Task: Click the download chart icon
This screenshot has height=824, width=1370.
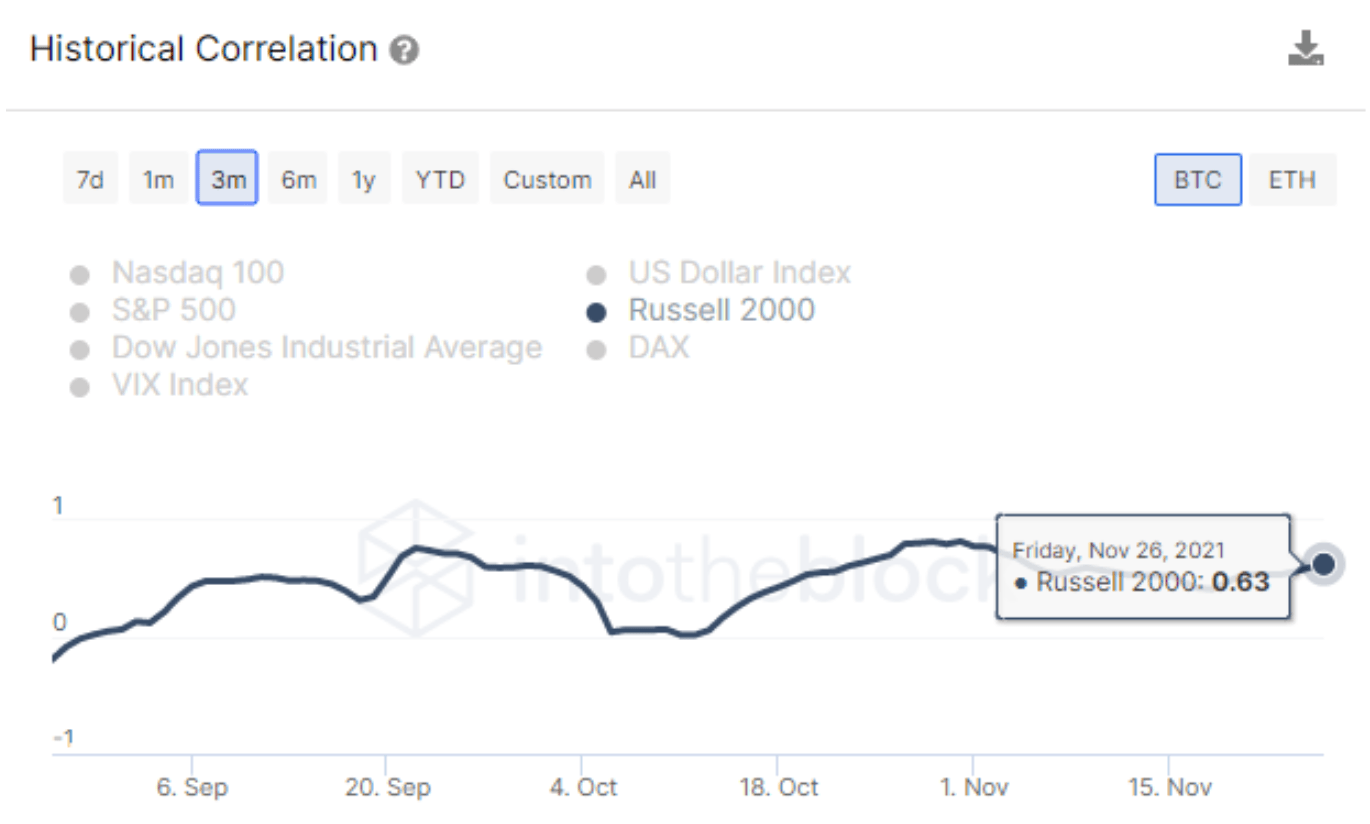Action: (x=1307, y=47)
